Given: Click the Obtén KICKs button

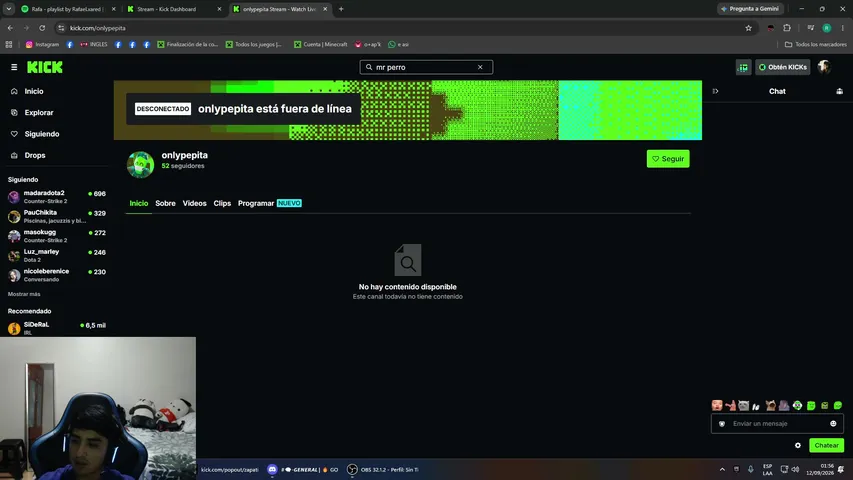Looking at the screenshot, I should click(x=782, y=67).
